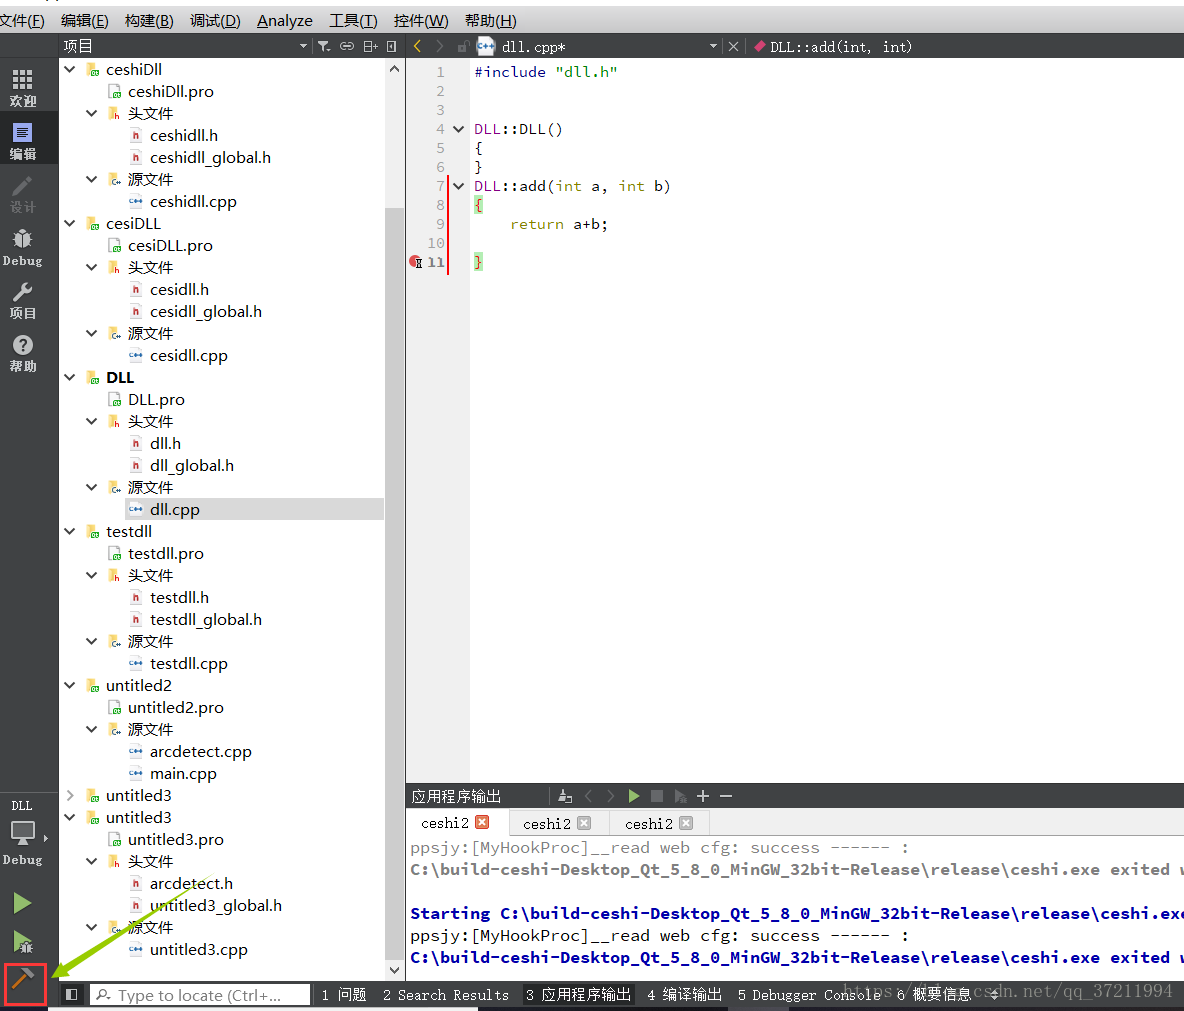The height and width of the screenshot is (1011, 1184).
Task: Open the 1 问题 pane
Action: click(343, 993)
